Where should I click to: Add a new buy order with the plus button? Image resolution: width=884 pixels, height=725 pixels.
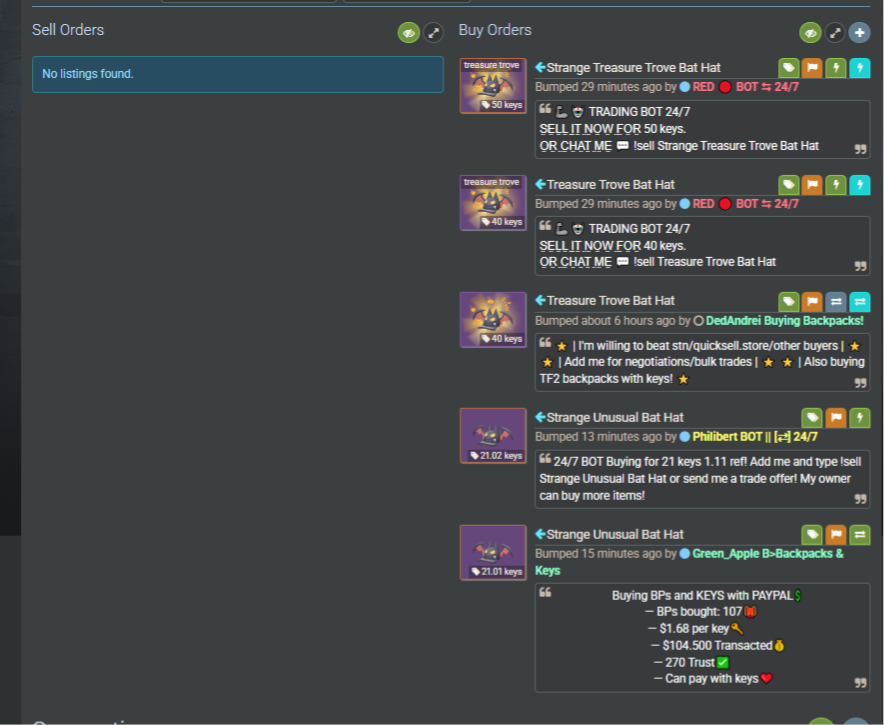point(859,33)
